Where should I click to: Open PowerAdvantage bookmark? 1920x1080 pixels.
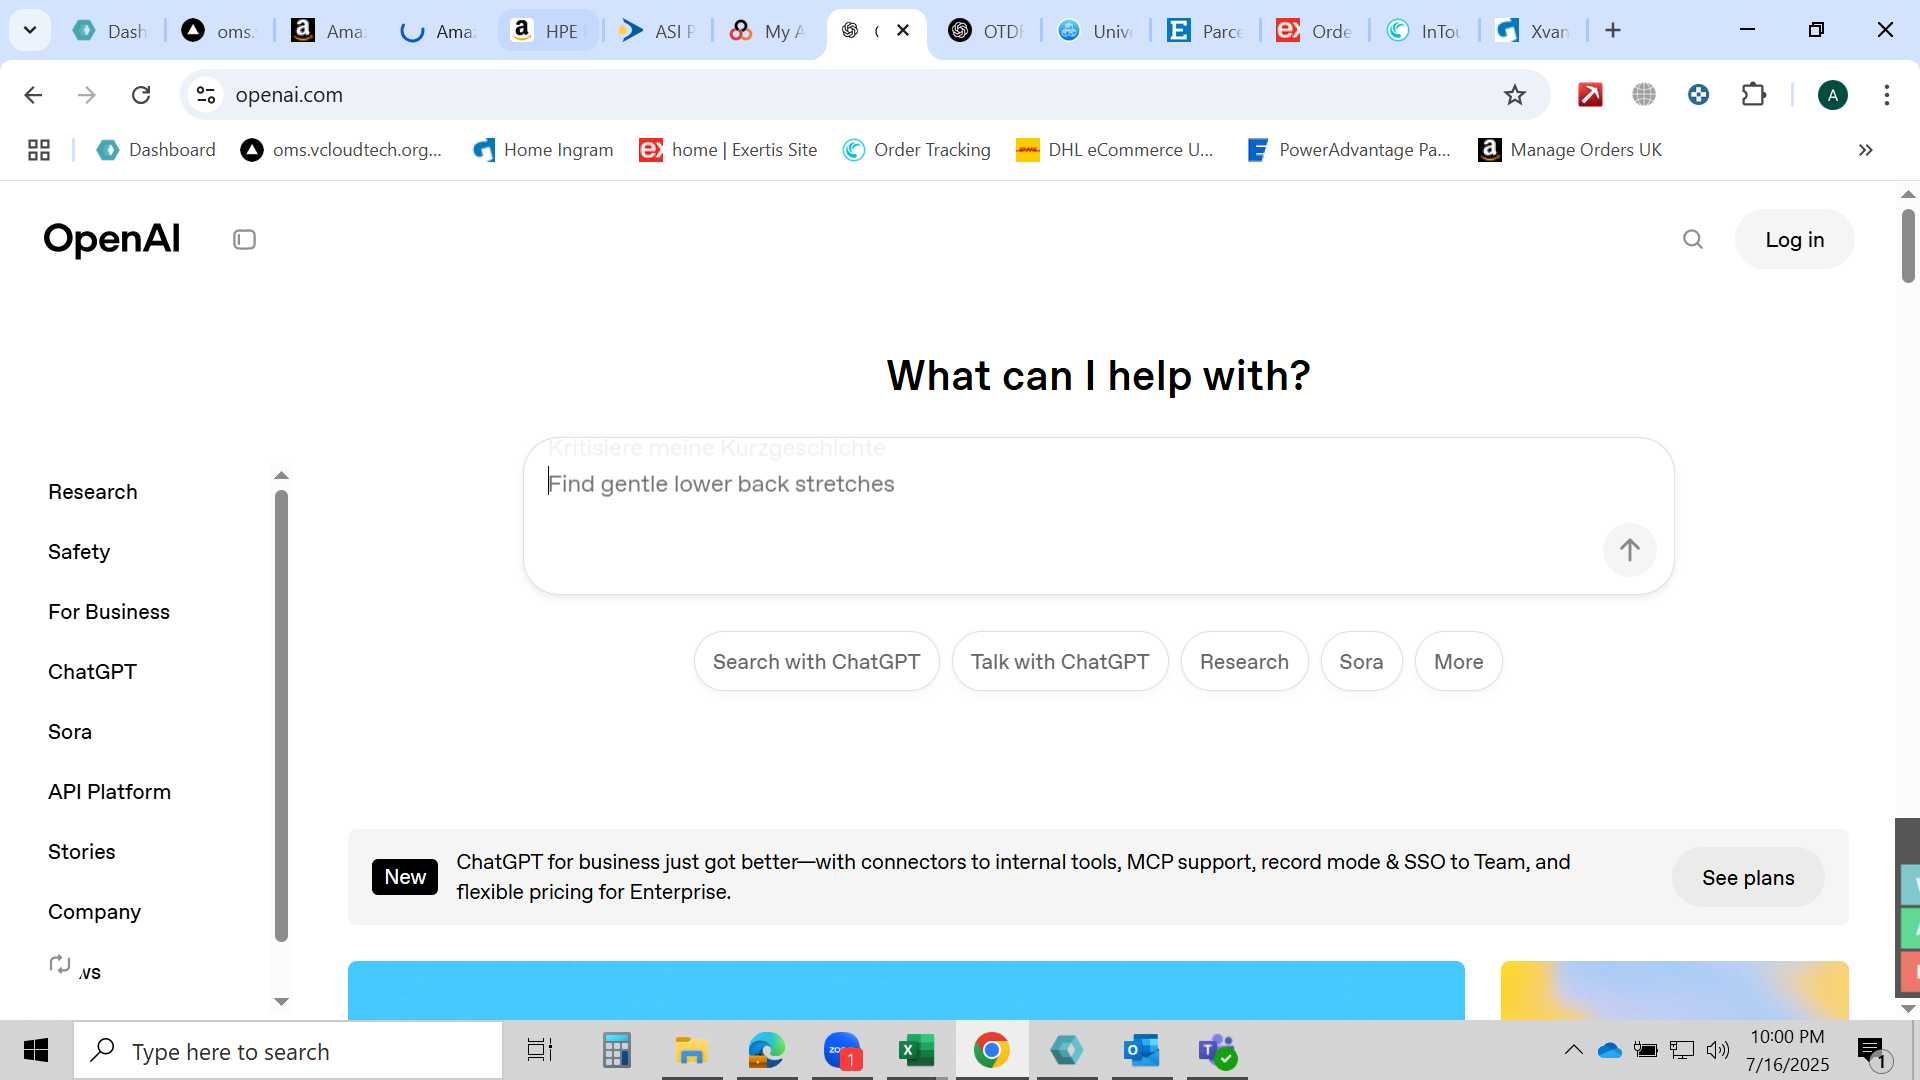click(1349, 150)
